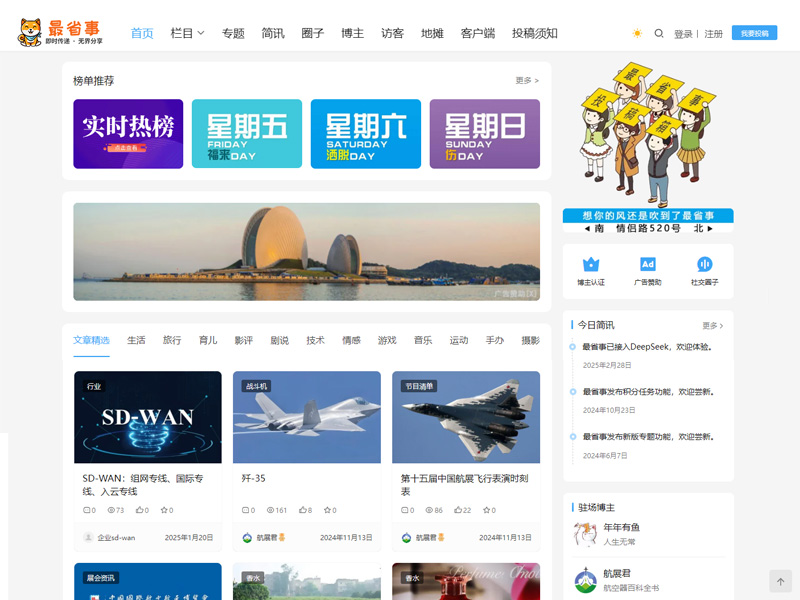Viewport: 800px width, 600px height.
Task: Open the 实时热榜 purple banner card
Action: coord(128,133)
